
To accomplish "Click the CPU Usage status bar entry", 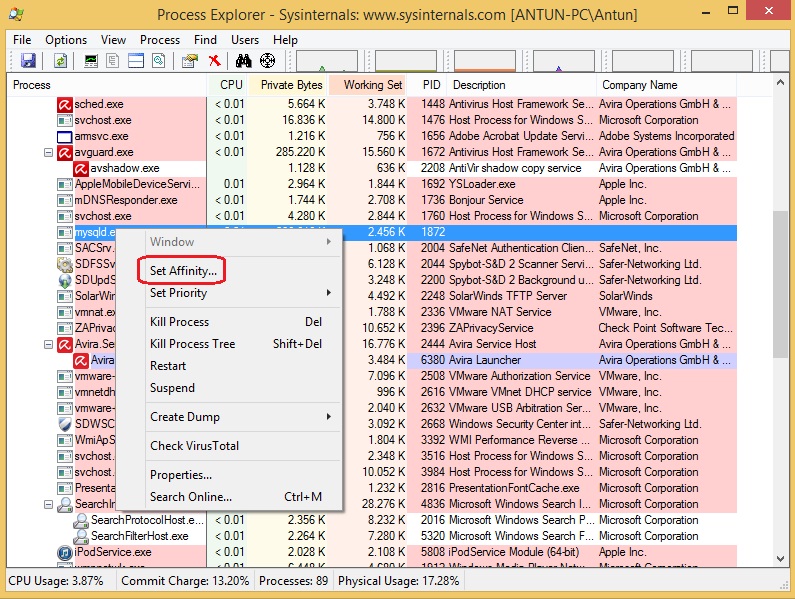I will [56, 581].
